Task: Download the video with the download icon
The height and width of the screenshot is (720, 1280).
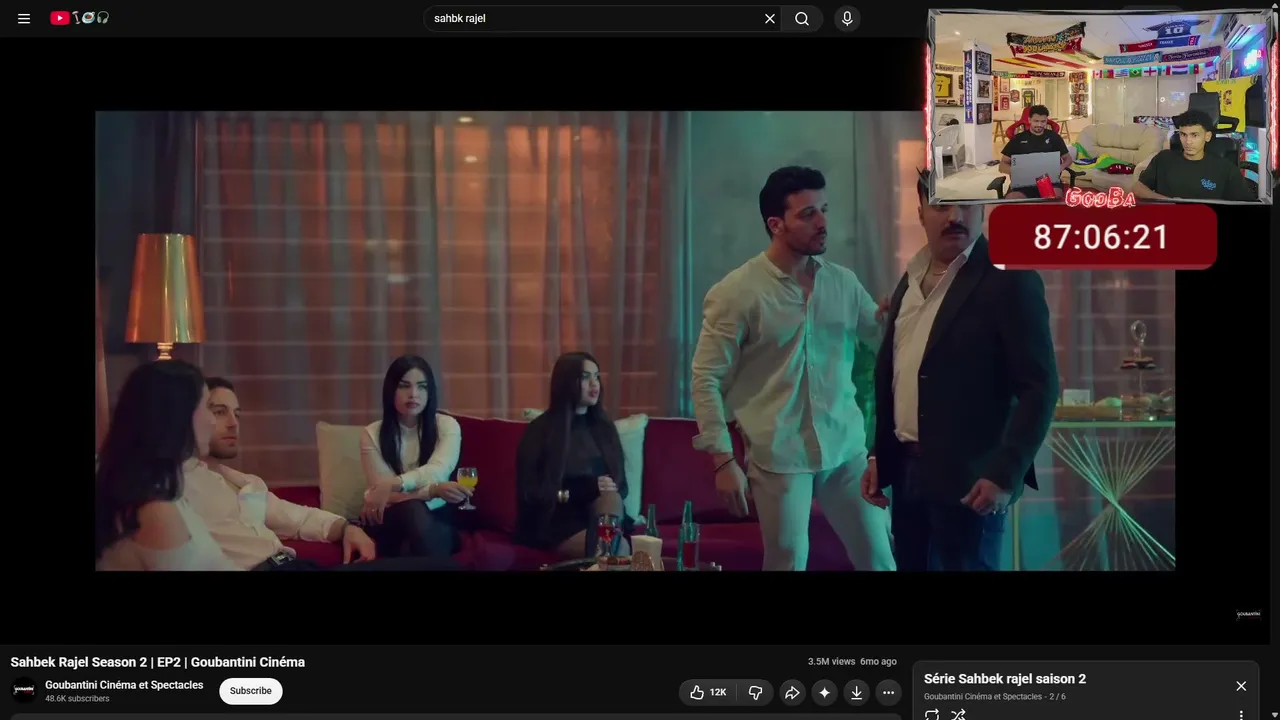Action: coord(856,692)
